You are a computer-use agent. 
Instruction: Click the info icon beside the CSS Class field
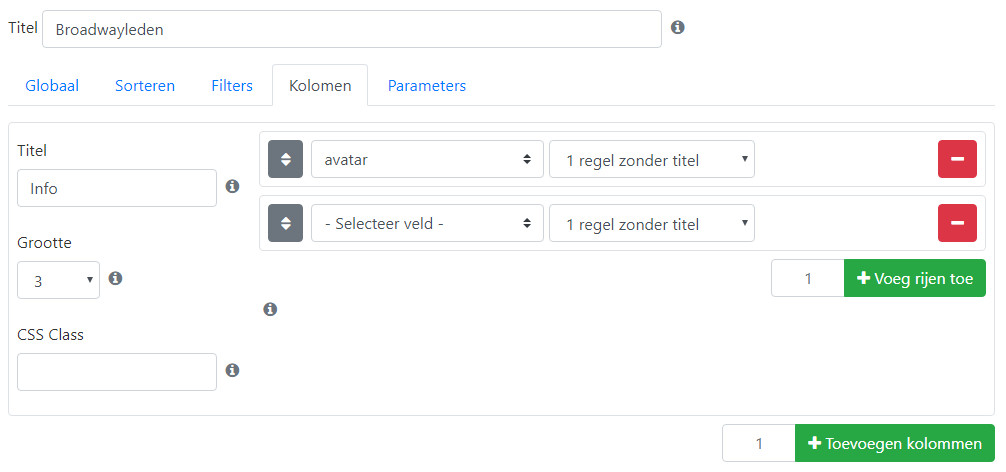point(233,371)
